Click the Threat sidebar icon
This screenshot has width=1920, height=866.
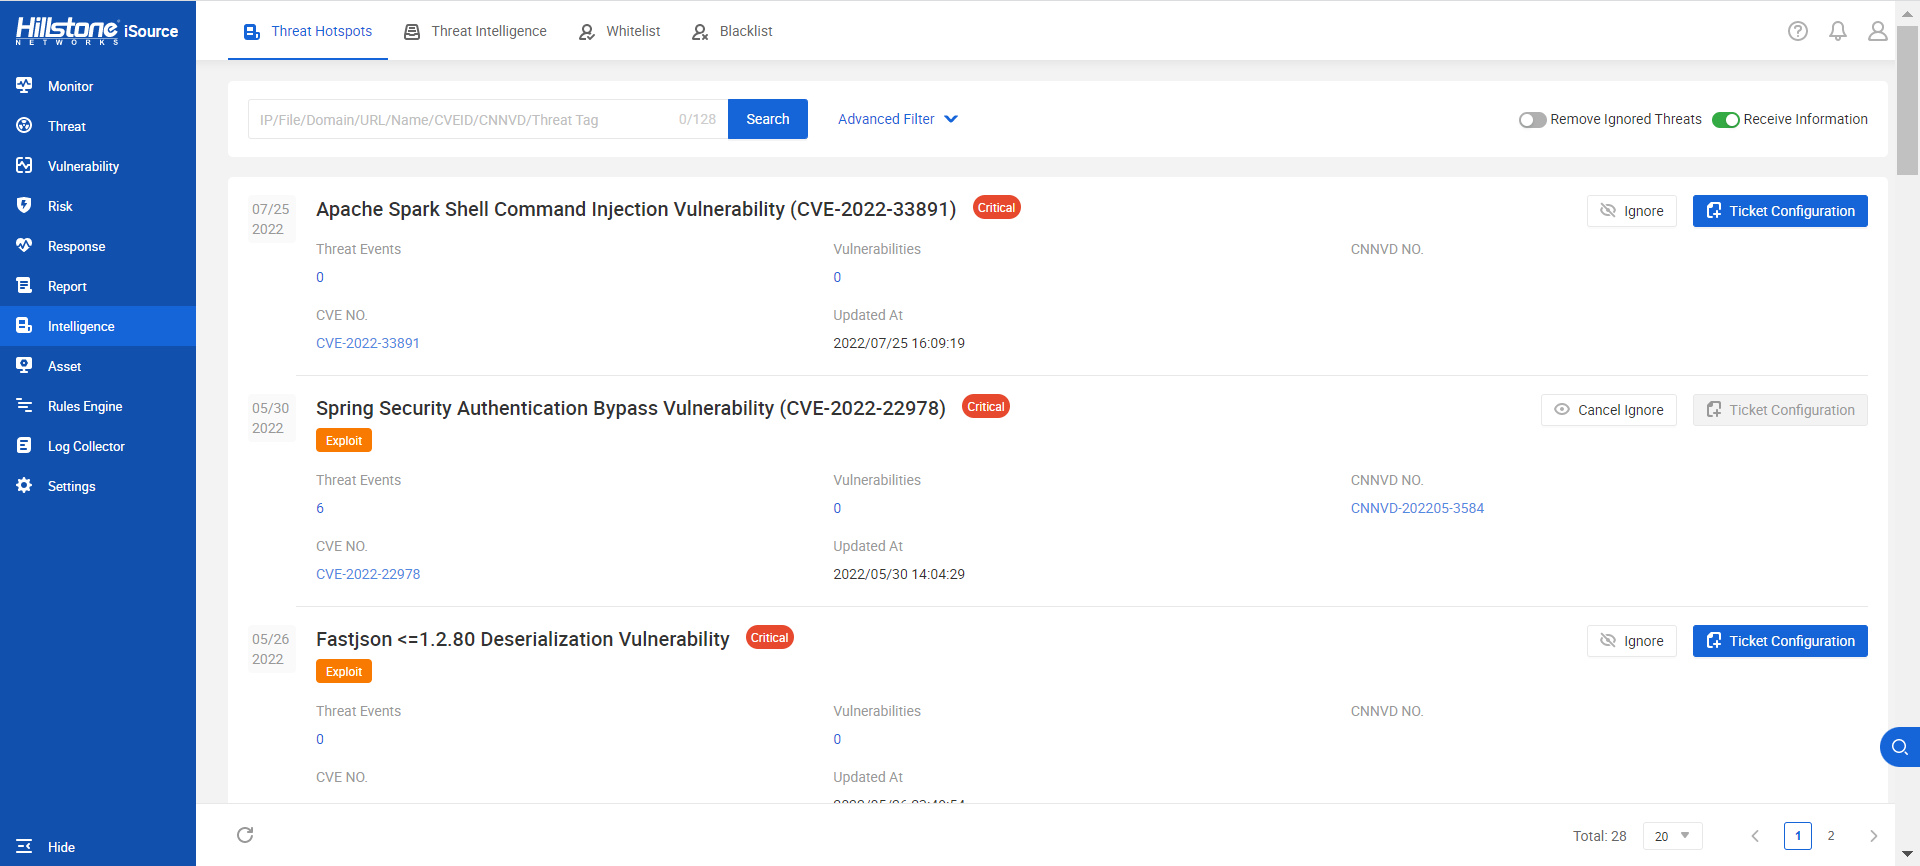(24, 126)
